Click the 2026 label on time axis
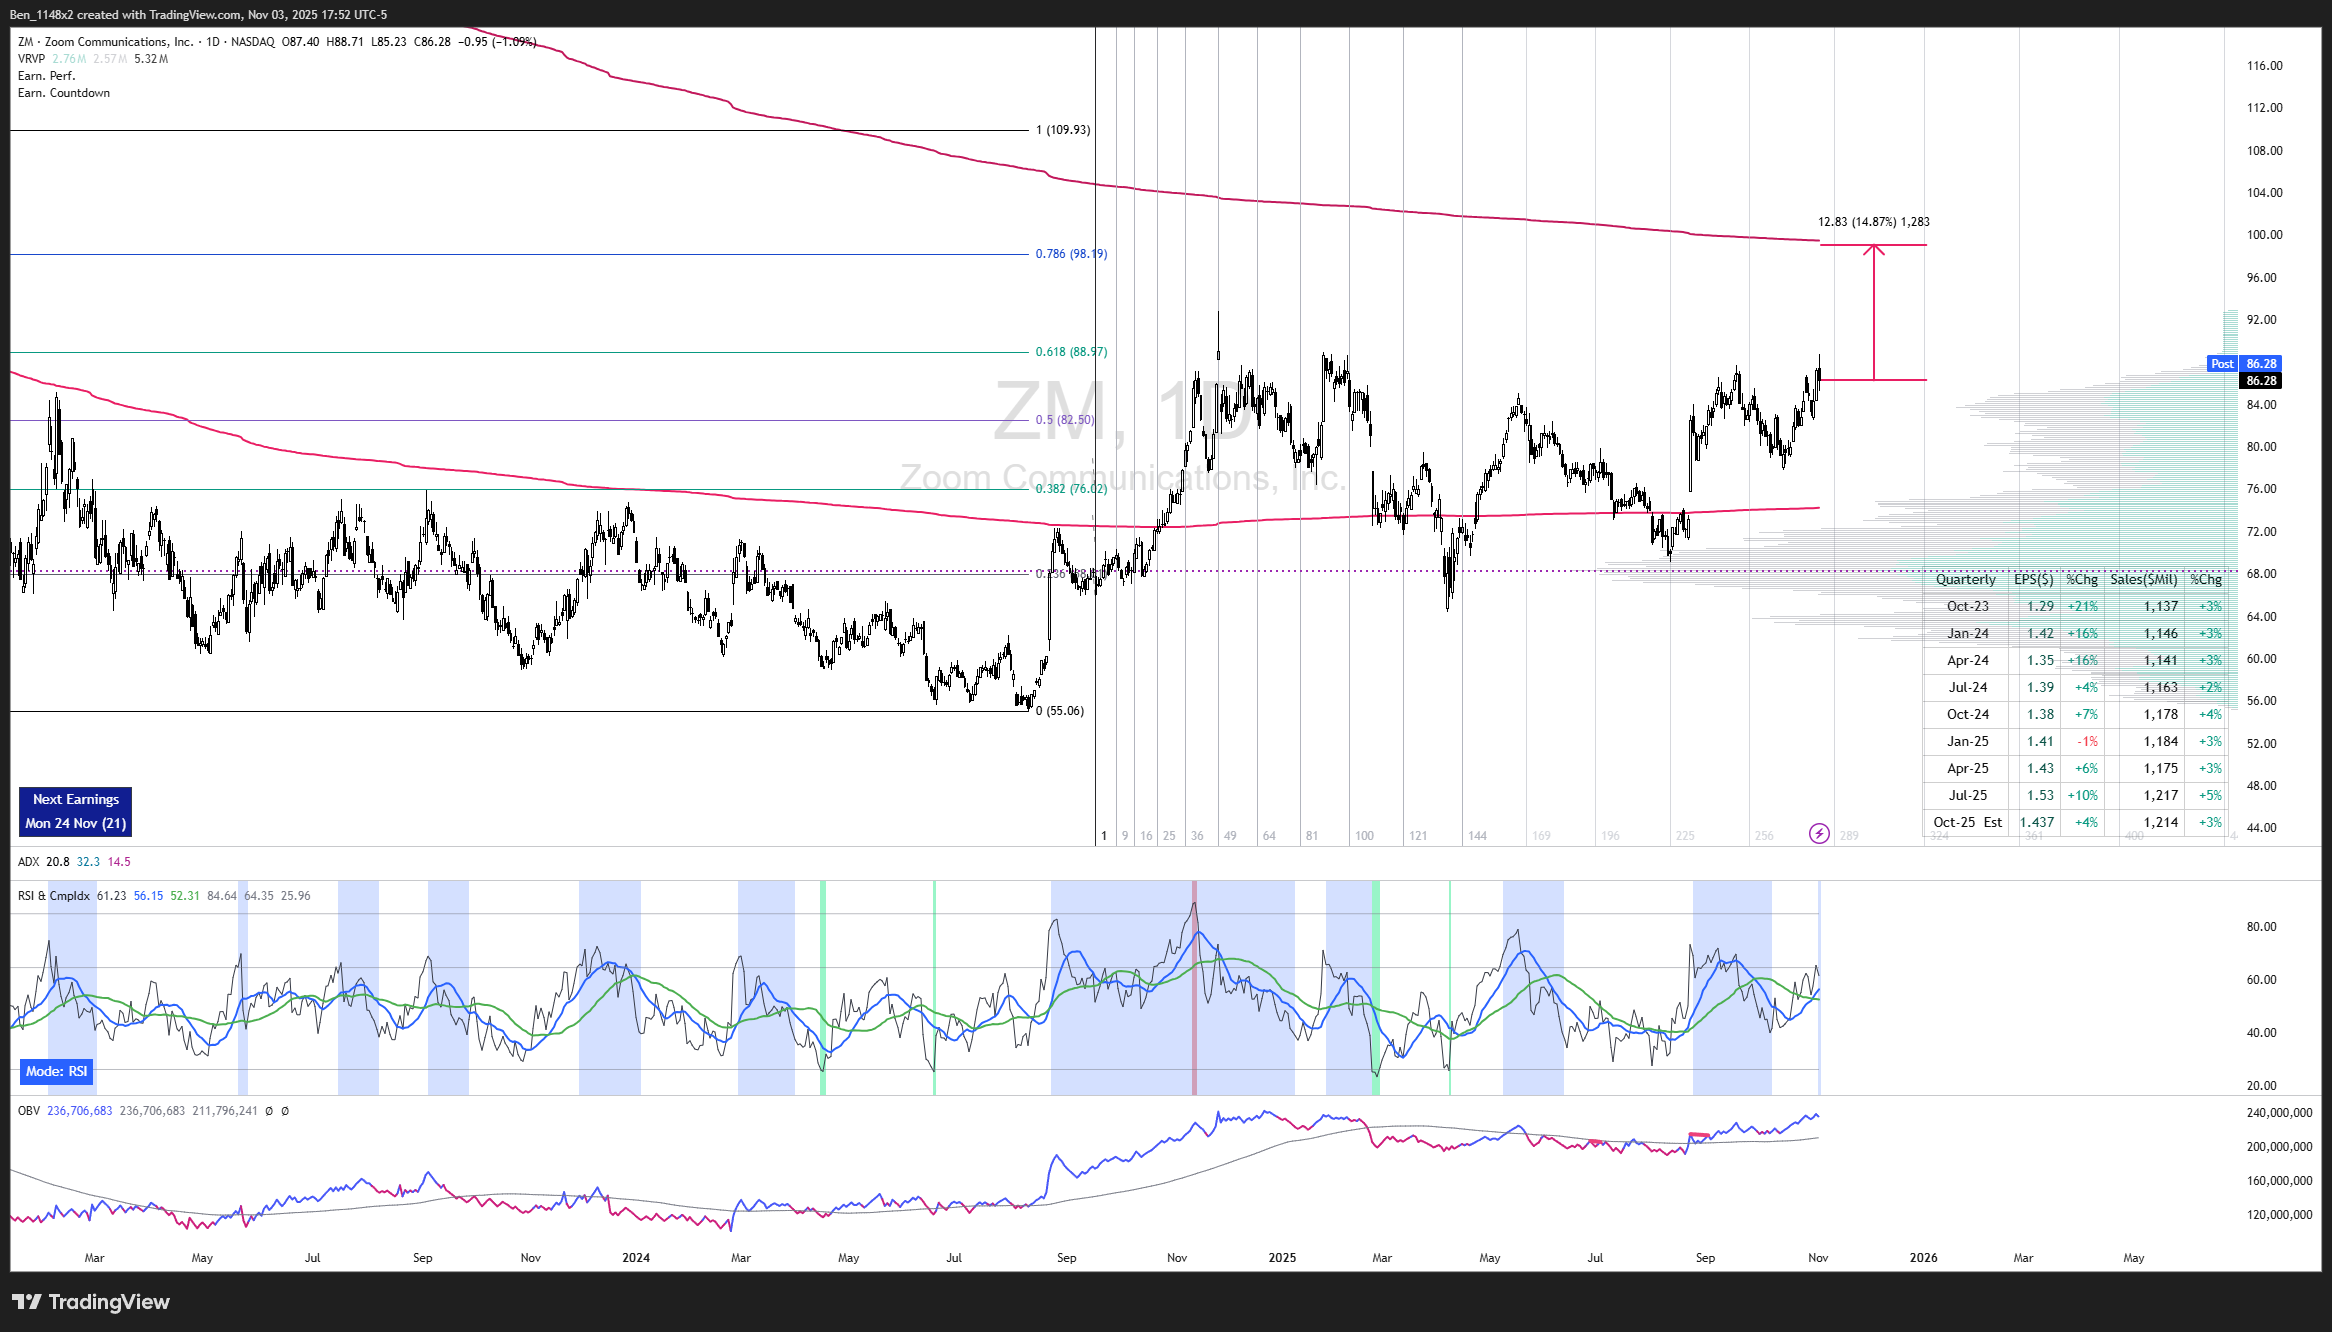 pos(1923,1258)
